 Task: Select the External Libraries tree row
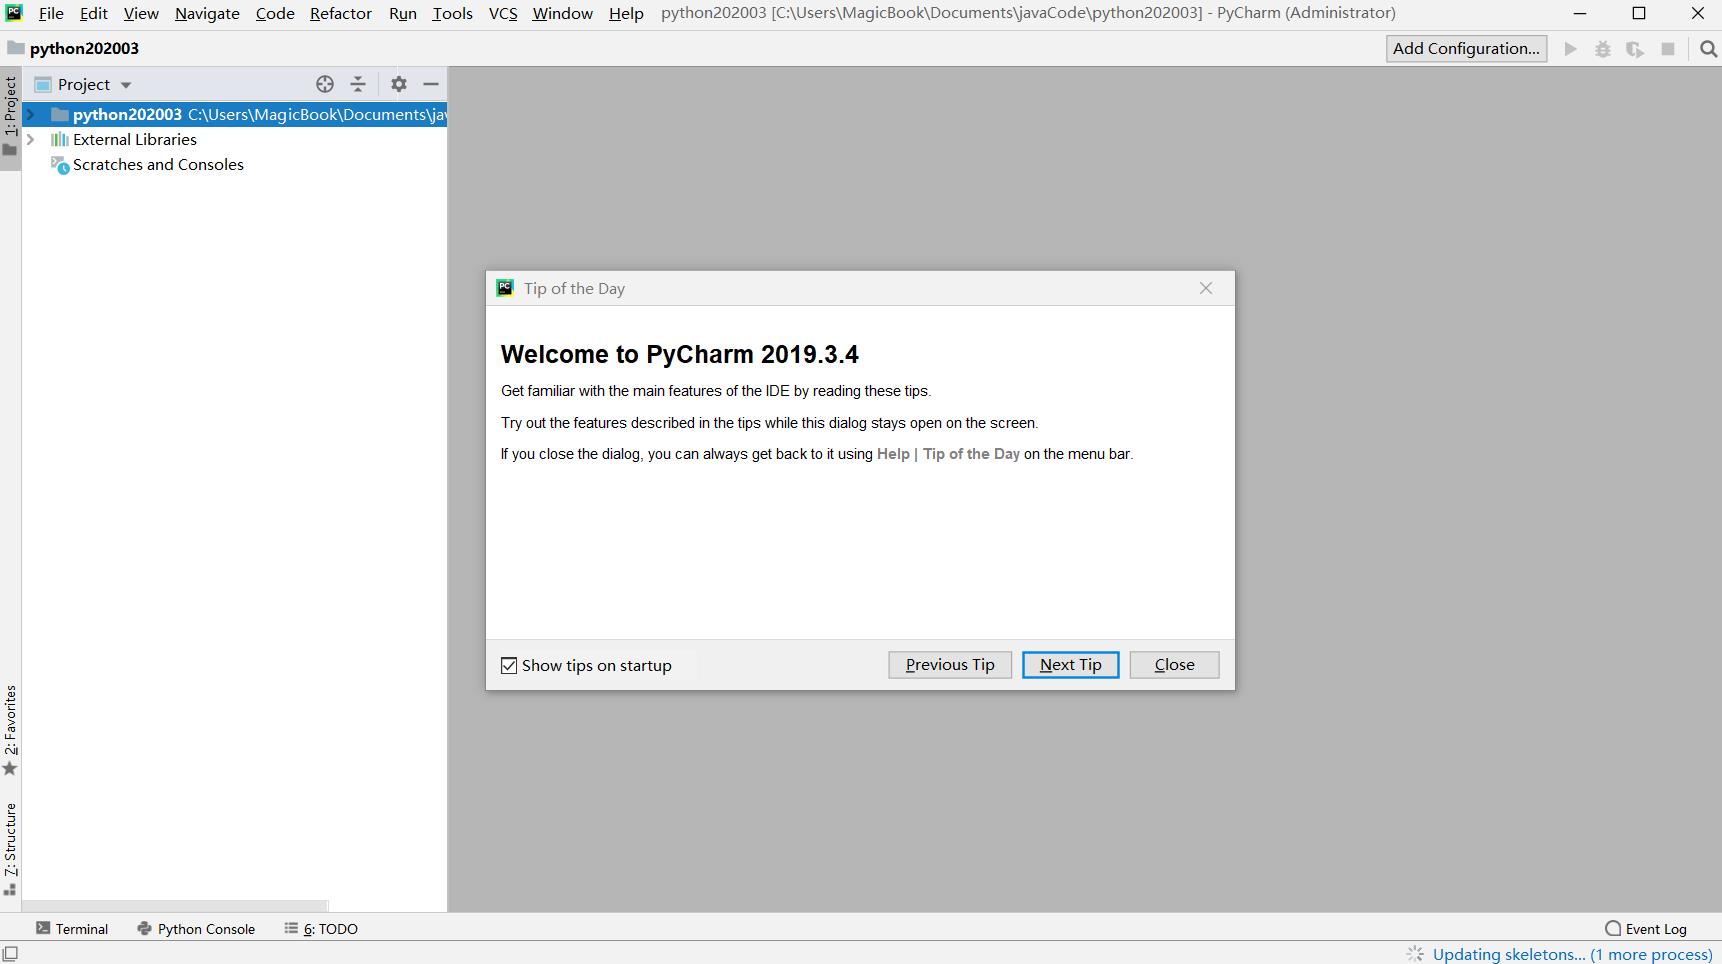pos(234,139)
